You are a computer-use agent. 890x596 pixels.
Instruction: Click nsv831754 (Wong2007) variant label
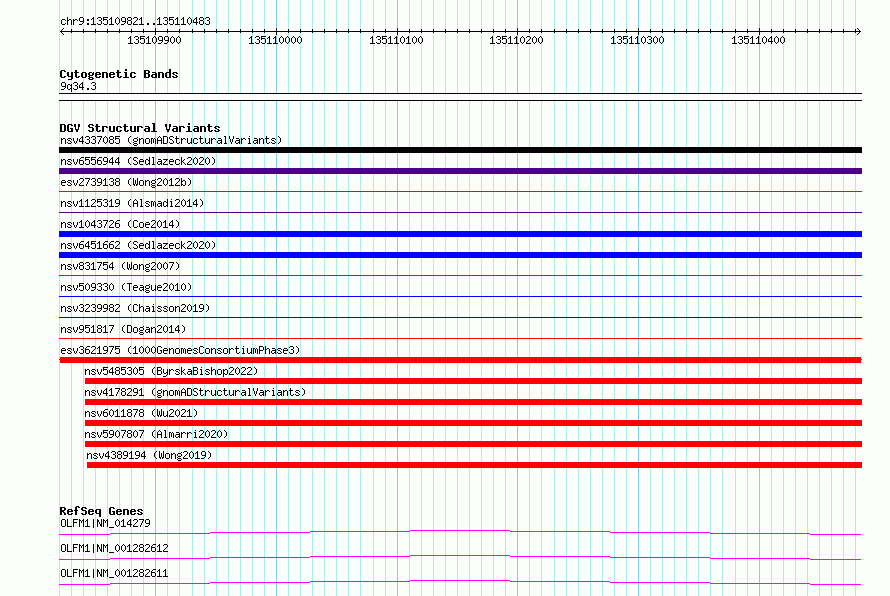(120, 266)
